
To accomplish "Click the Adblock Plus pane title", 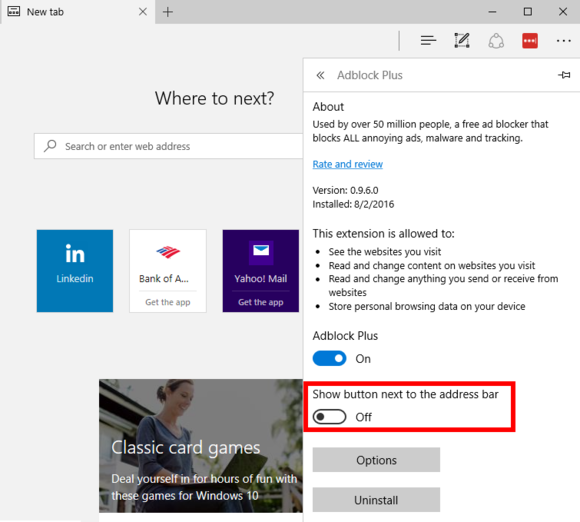I will (x=370, y=75).
